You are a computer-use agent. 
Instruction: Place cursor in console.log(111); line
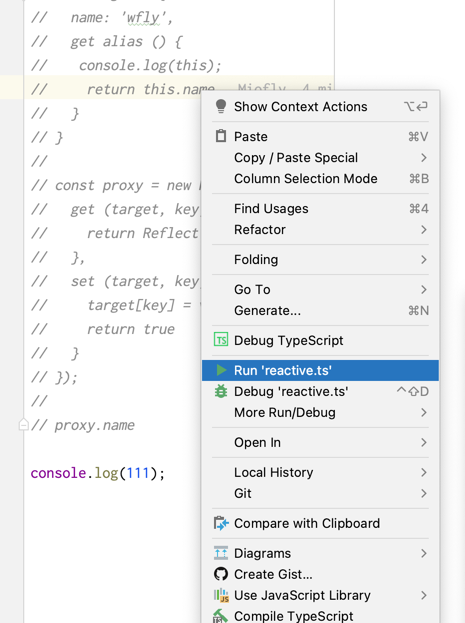98,473
